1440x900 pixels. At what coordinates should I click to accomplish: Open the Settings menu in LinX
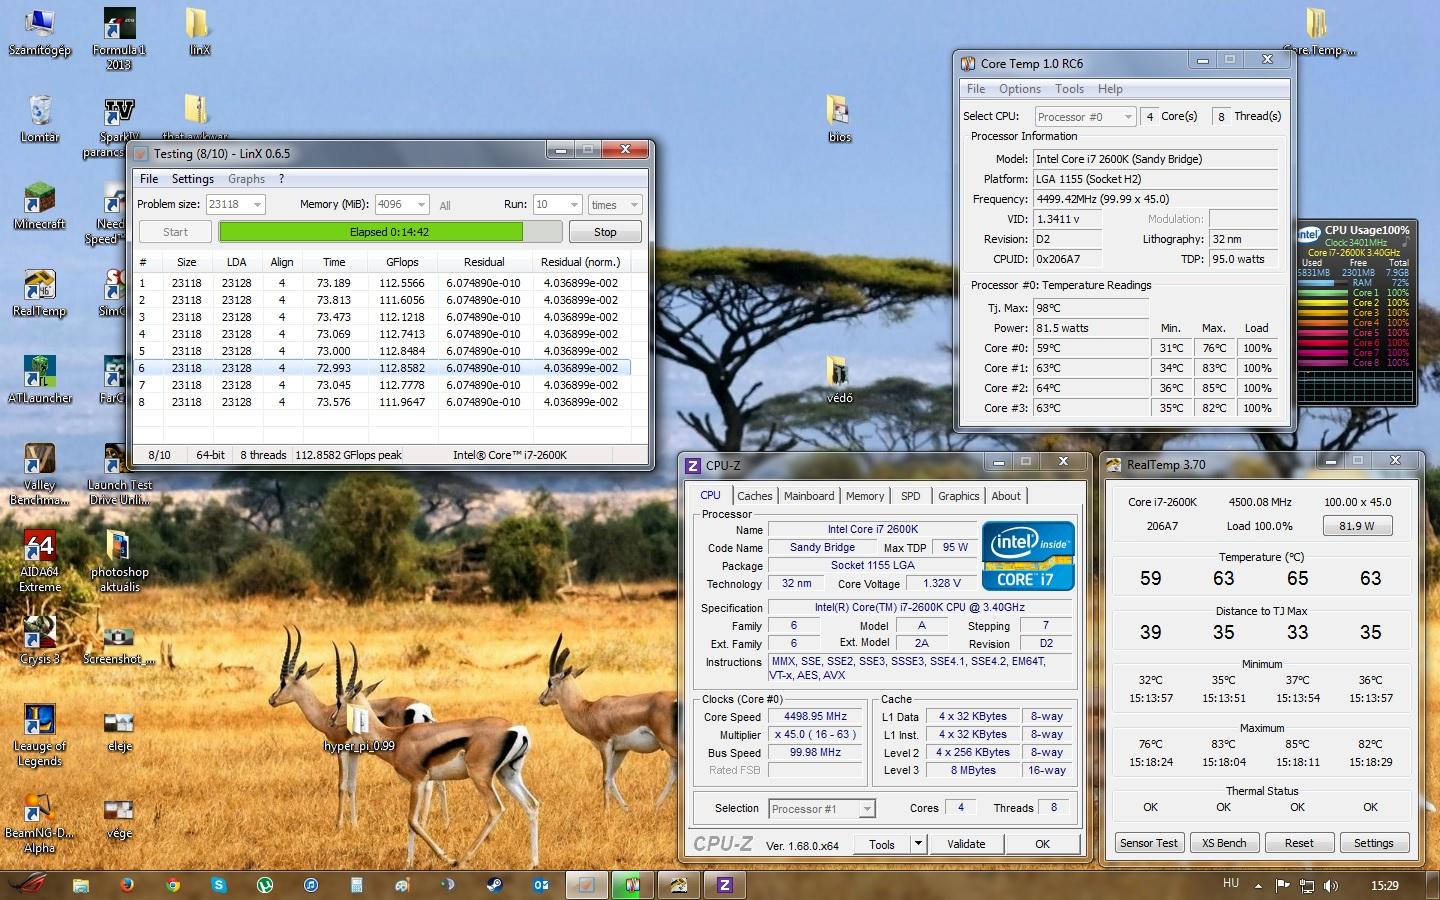pyautogui.click(x=193, y=179)
